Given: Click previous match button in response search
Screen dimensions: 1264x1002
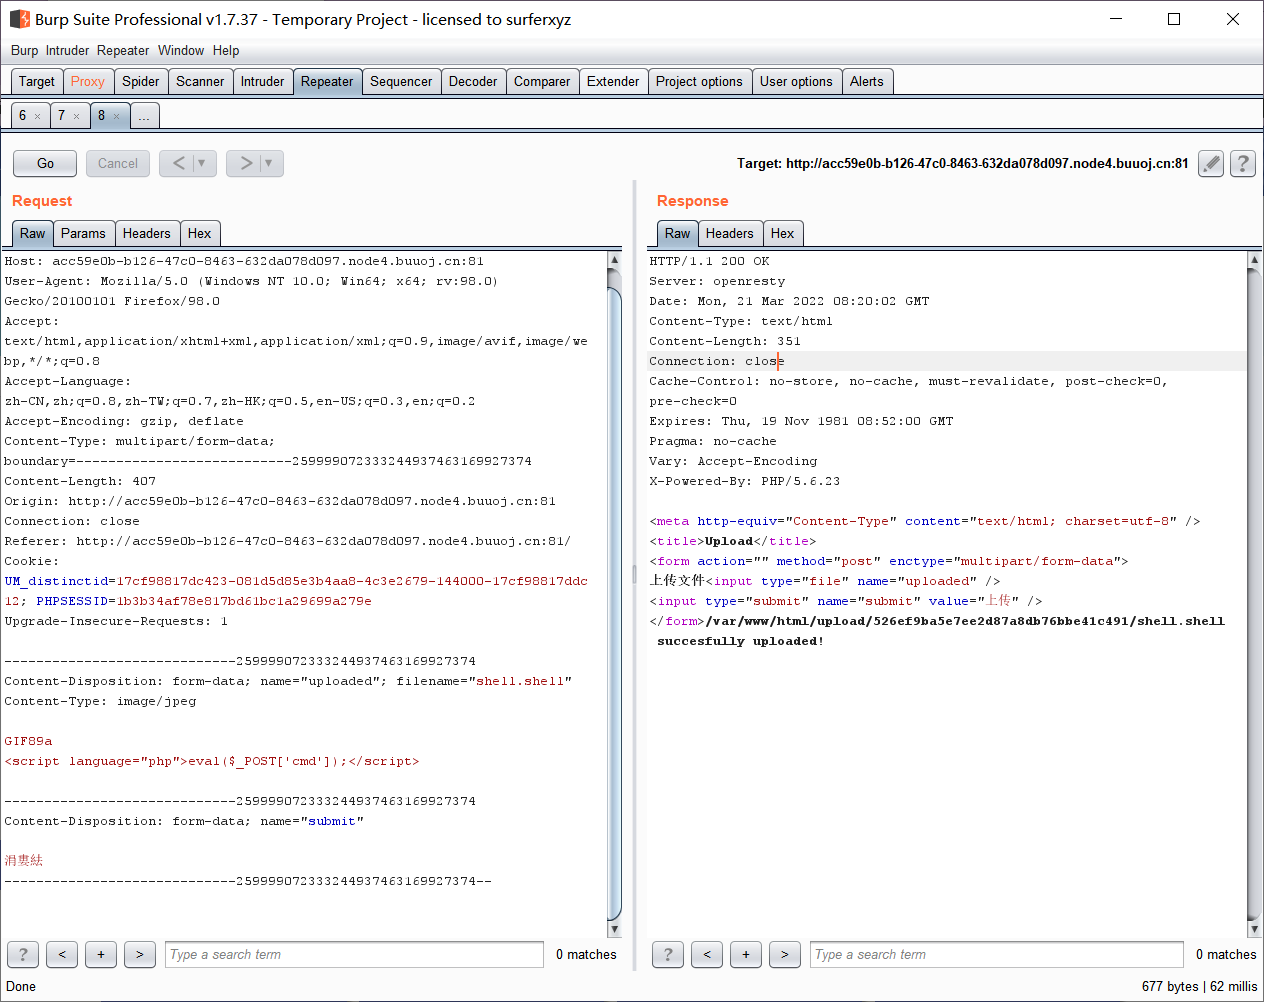Looking at the screenshot, I should 707,954.
